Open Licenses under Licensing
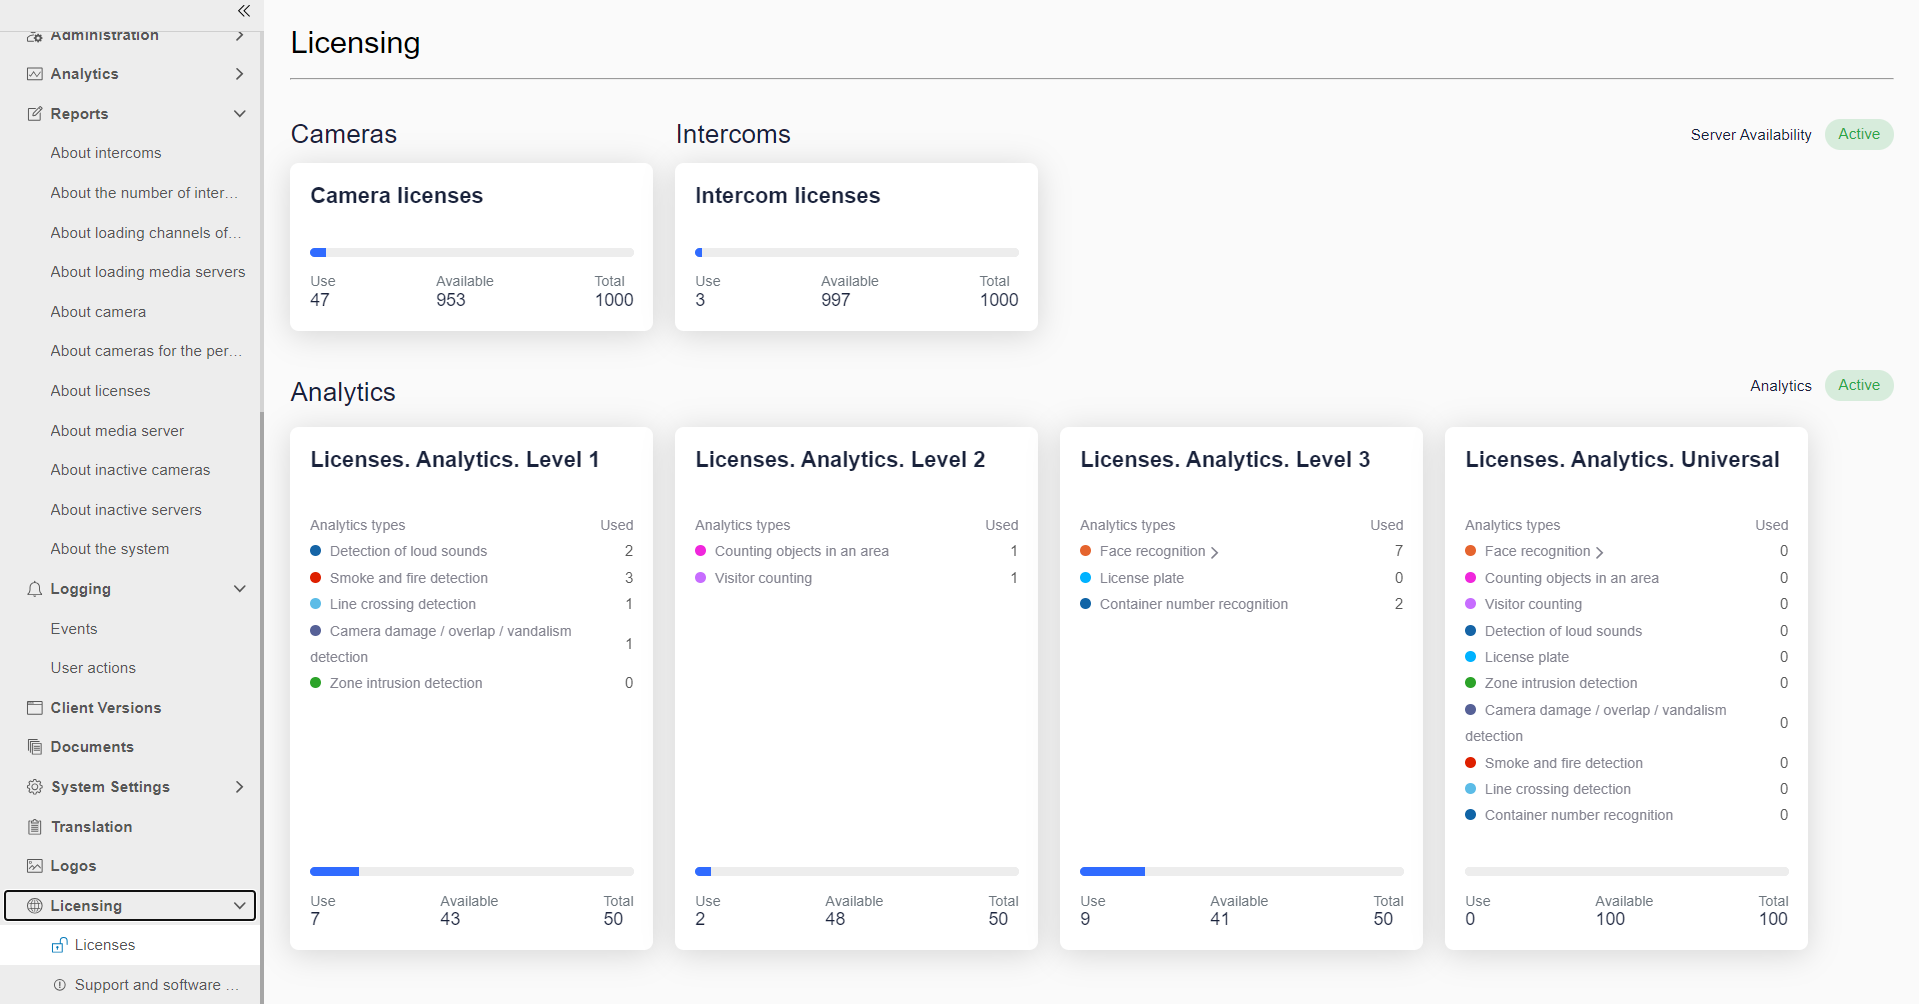 (x=104, y=945)
